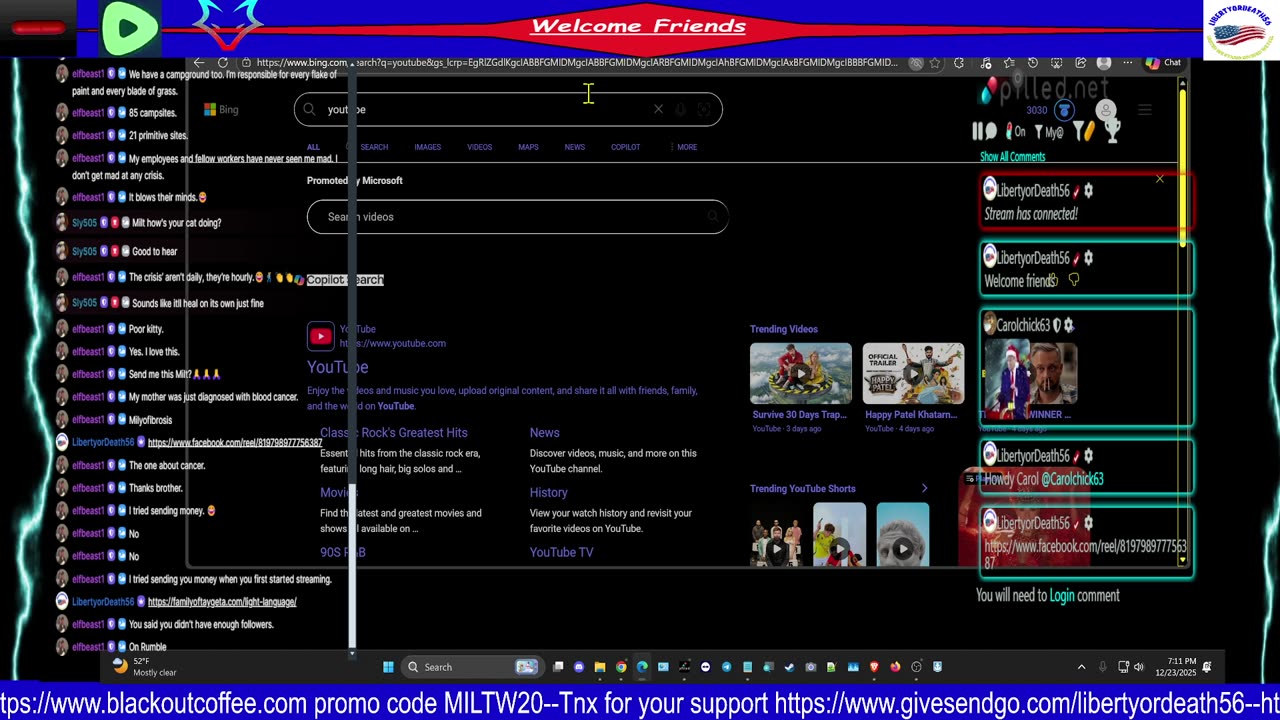1280x720 pixels.
Task: Pause the chat with pause-bubble icon
Action: (985, 131)
